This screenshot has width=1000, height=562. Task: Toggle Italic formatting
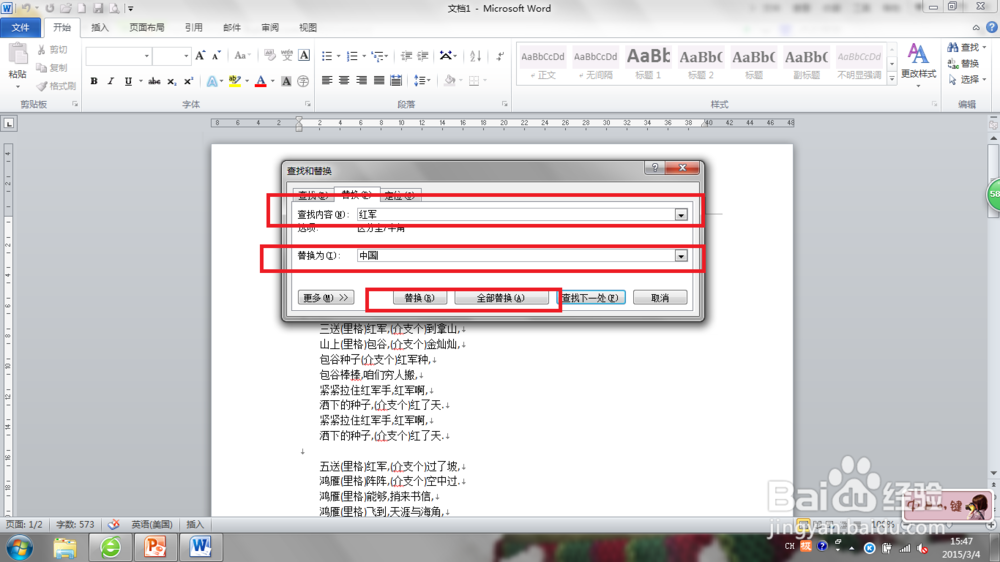(110, 81)
